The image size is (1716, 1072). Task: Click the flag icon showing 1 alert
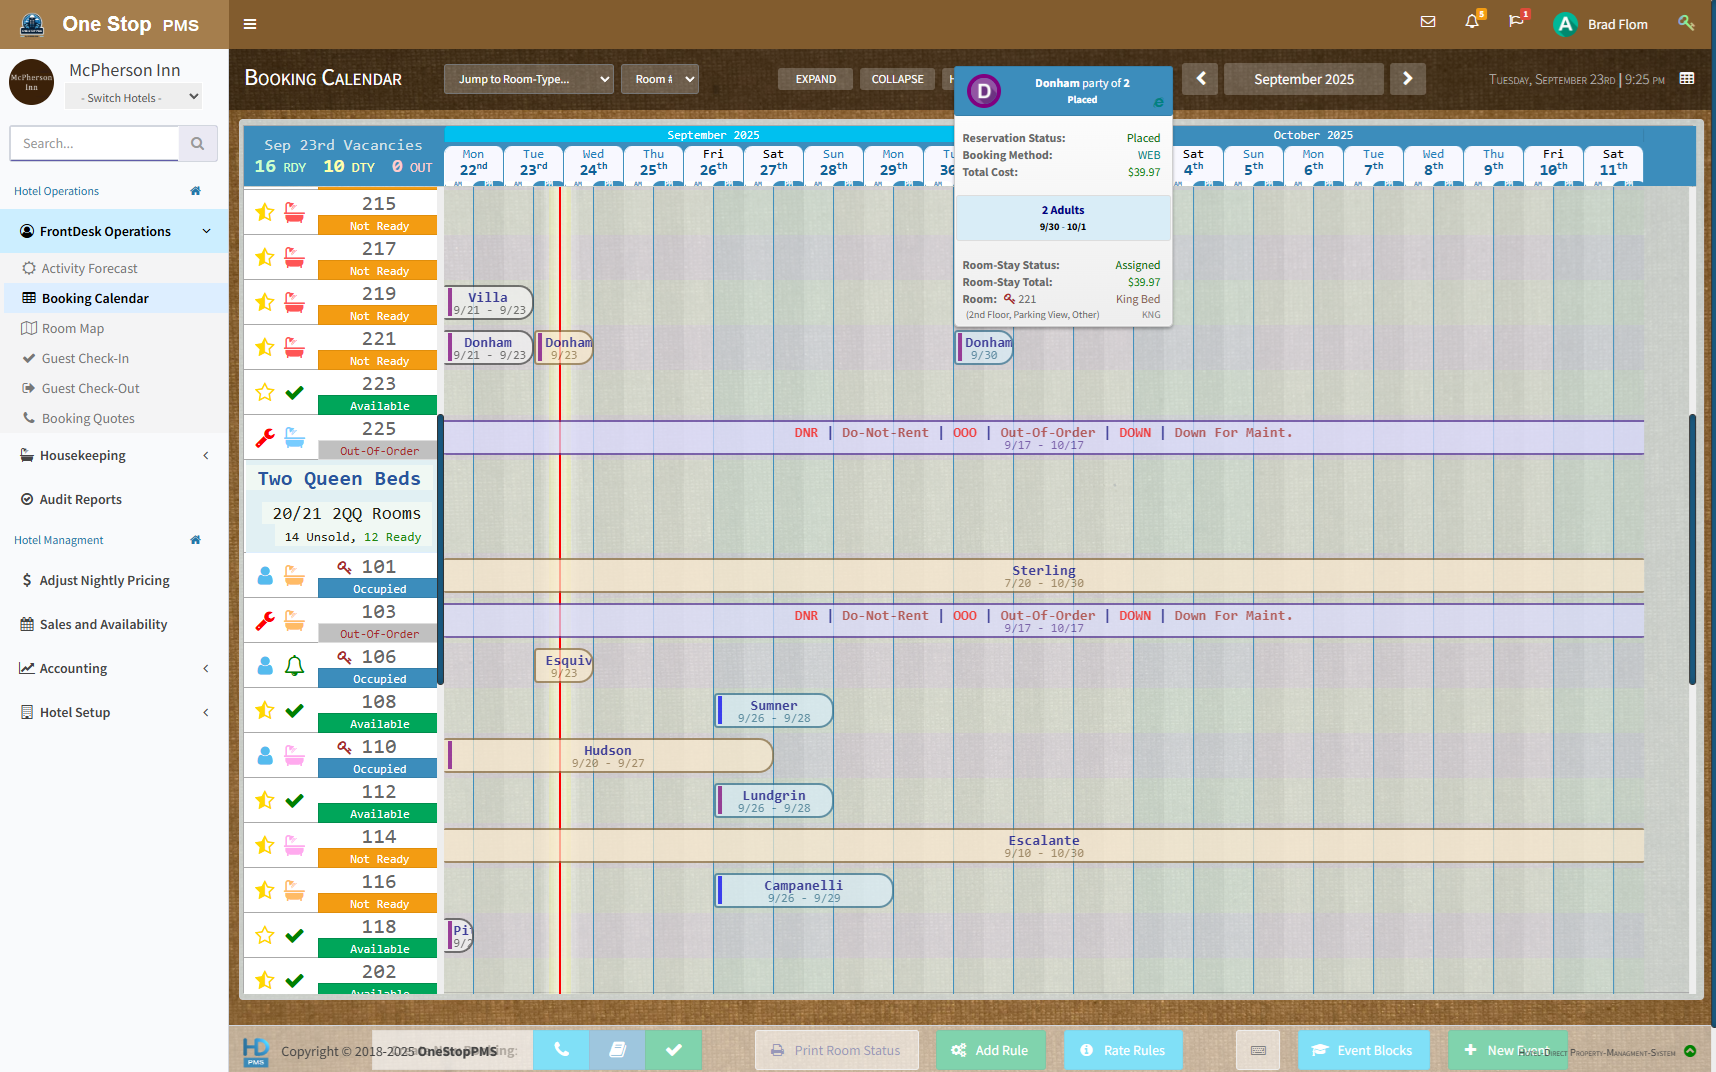coord(1516,22)
